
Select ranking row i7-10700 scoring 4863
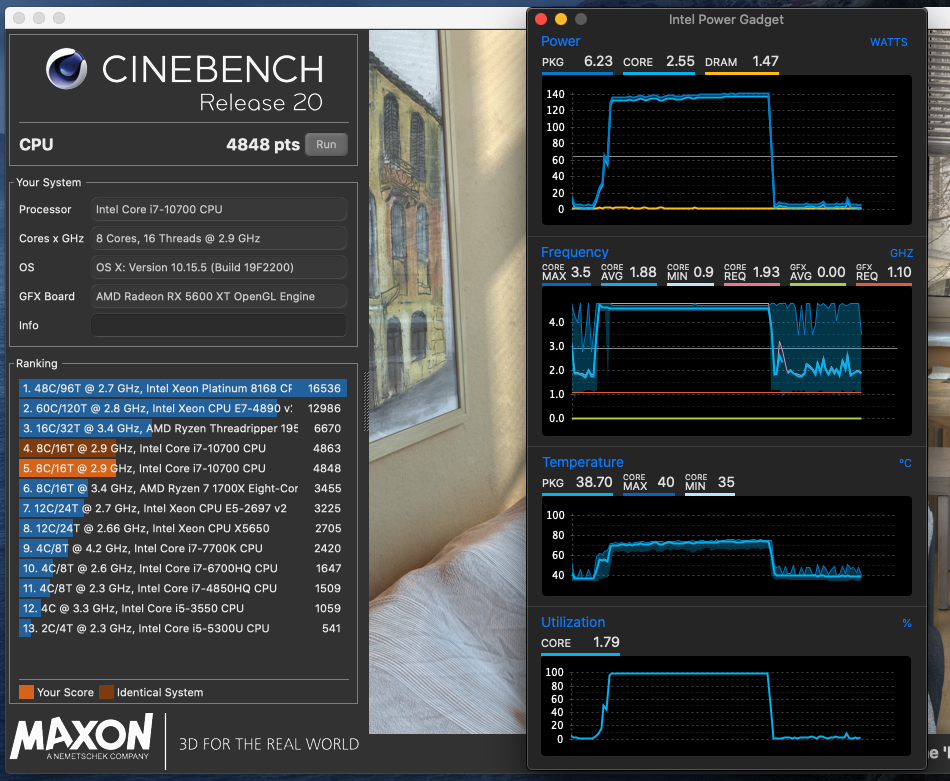(182, 448)
